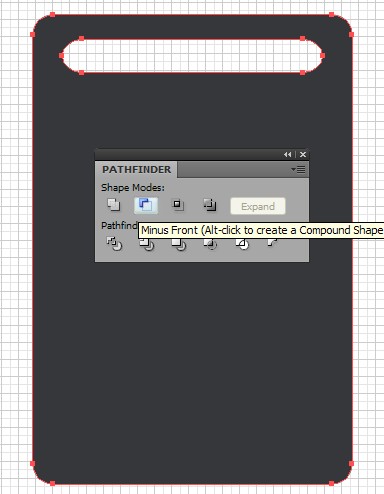Click the Expand button
The height and width of the screenshot is (494, 384).
click(258, 206)
